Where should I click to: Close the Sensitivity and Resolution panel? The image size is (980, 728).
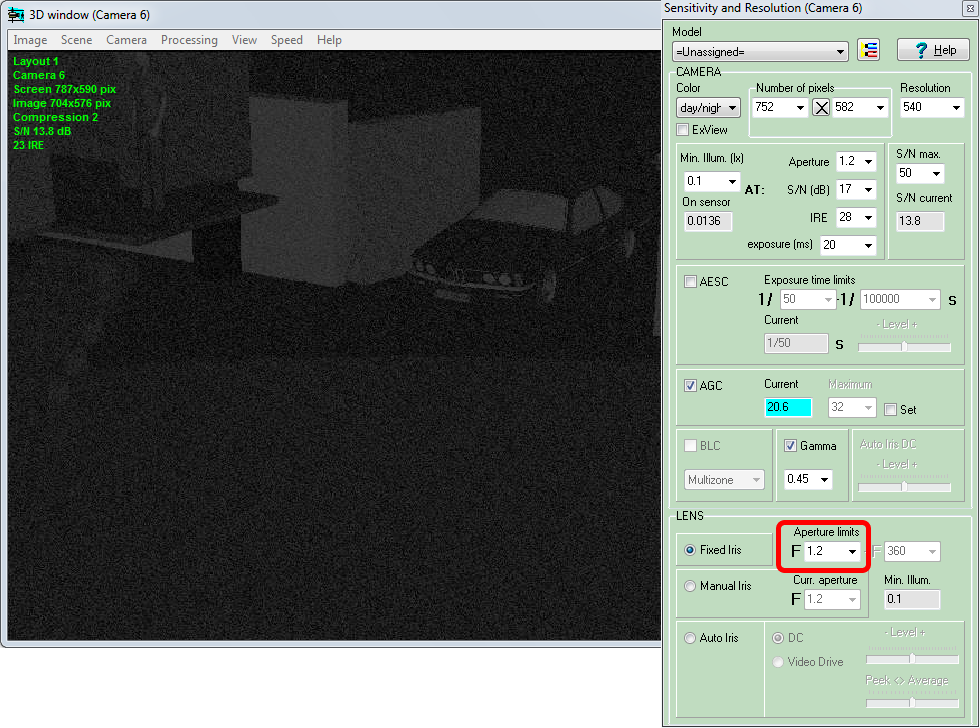click(x=970, y=8)
